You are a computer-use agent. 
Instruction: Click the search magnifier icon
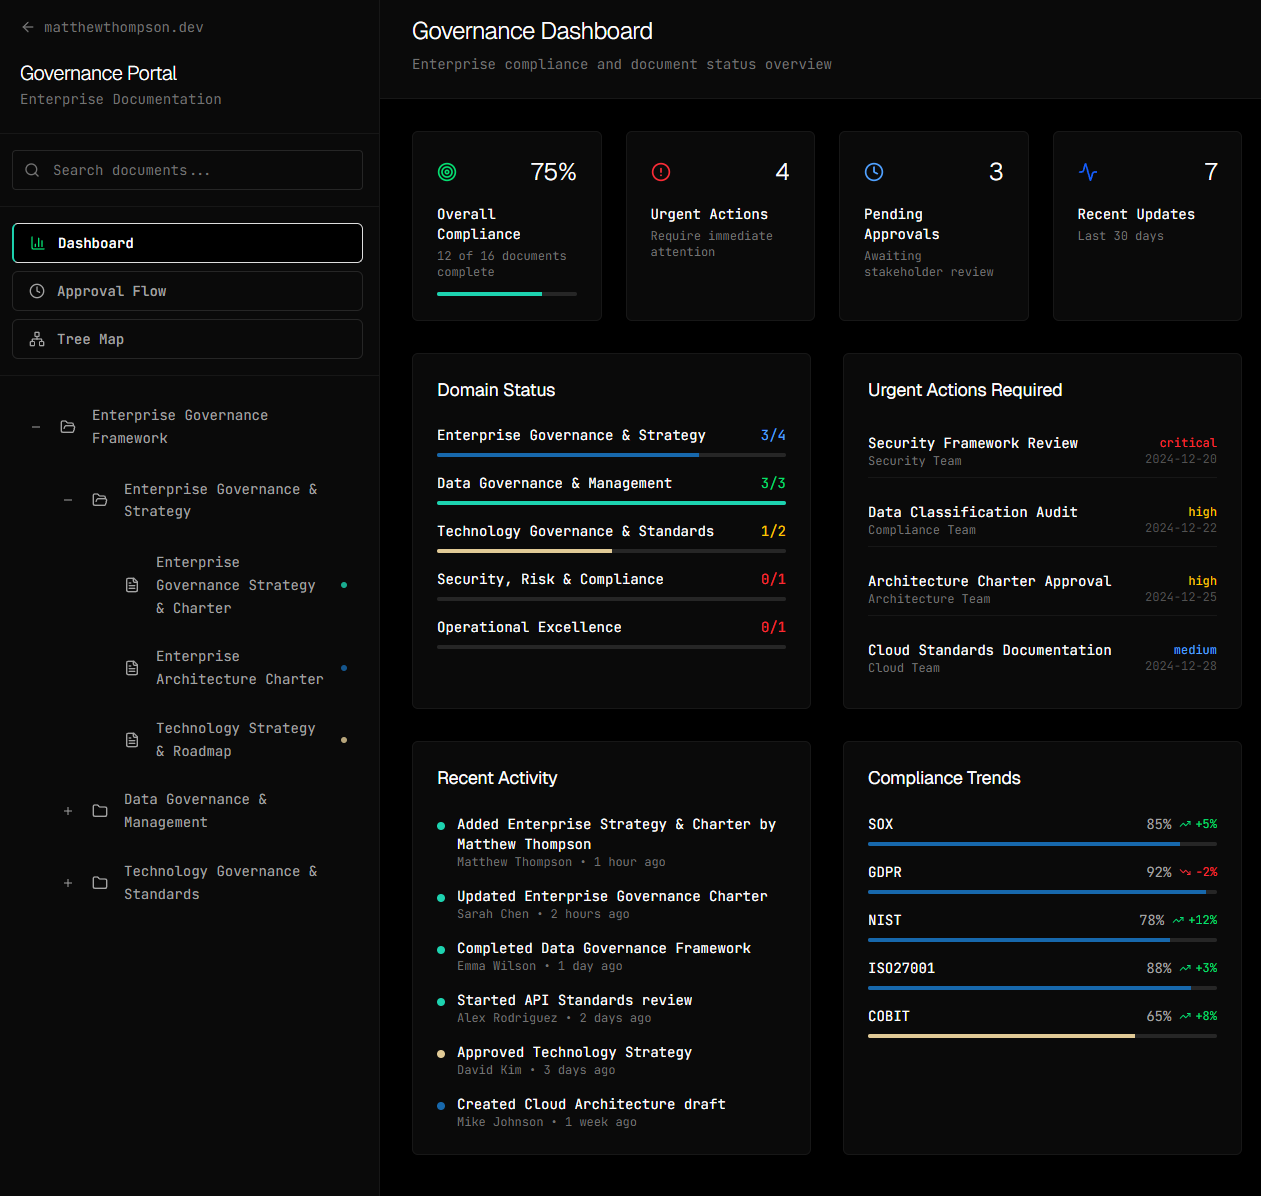click(x=32, y=170)
